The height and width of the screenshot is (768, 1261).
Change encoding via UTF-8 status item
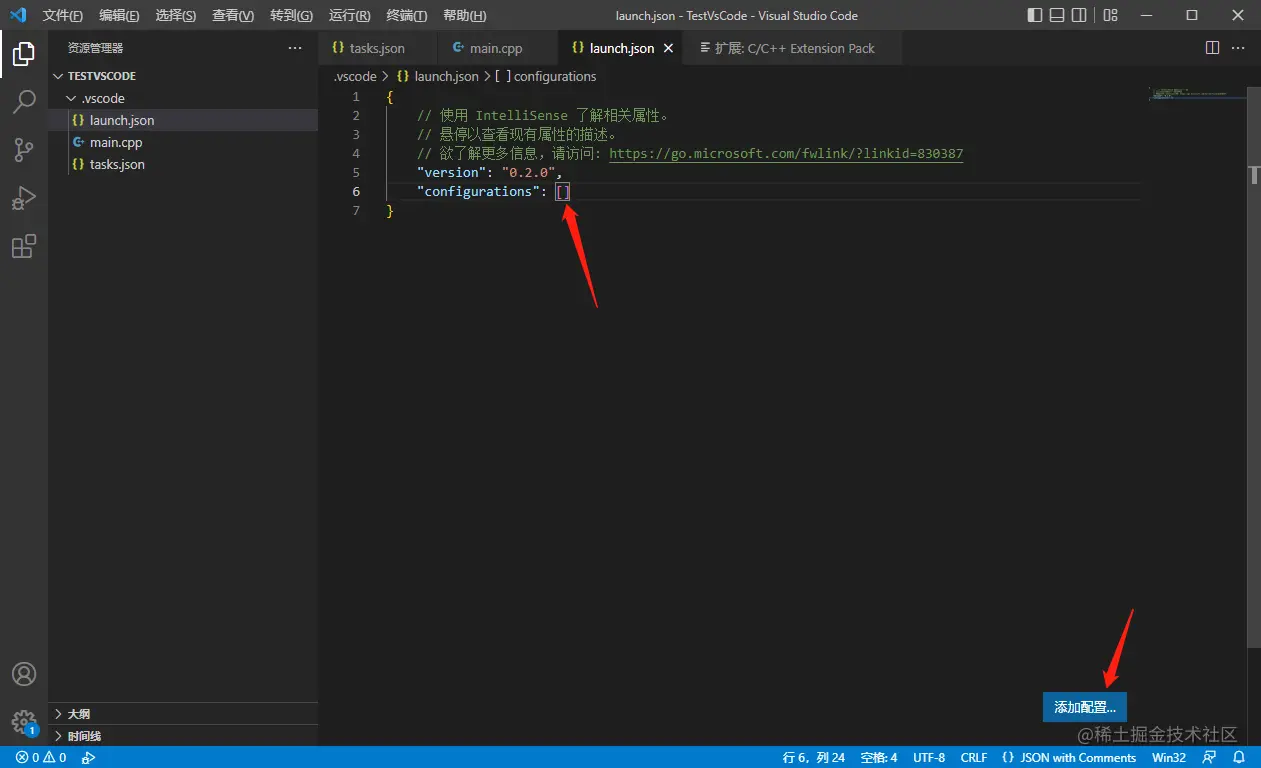[929, 757]
